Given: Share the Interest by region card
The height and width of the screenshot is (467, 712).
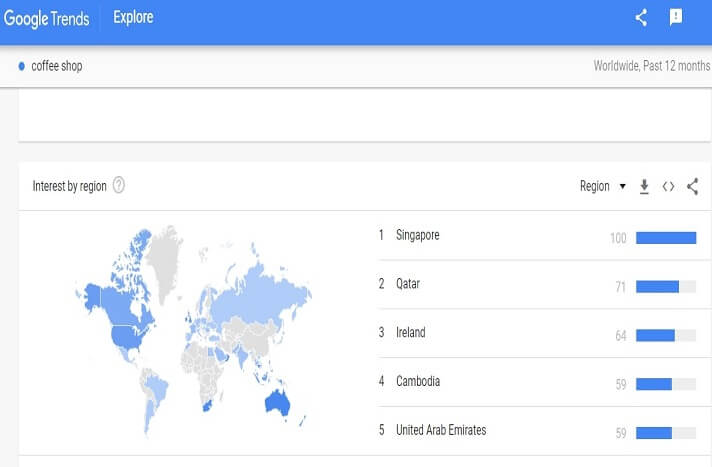Looking at the screenshot, I should click(692, 186).
